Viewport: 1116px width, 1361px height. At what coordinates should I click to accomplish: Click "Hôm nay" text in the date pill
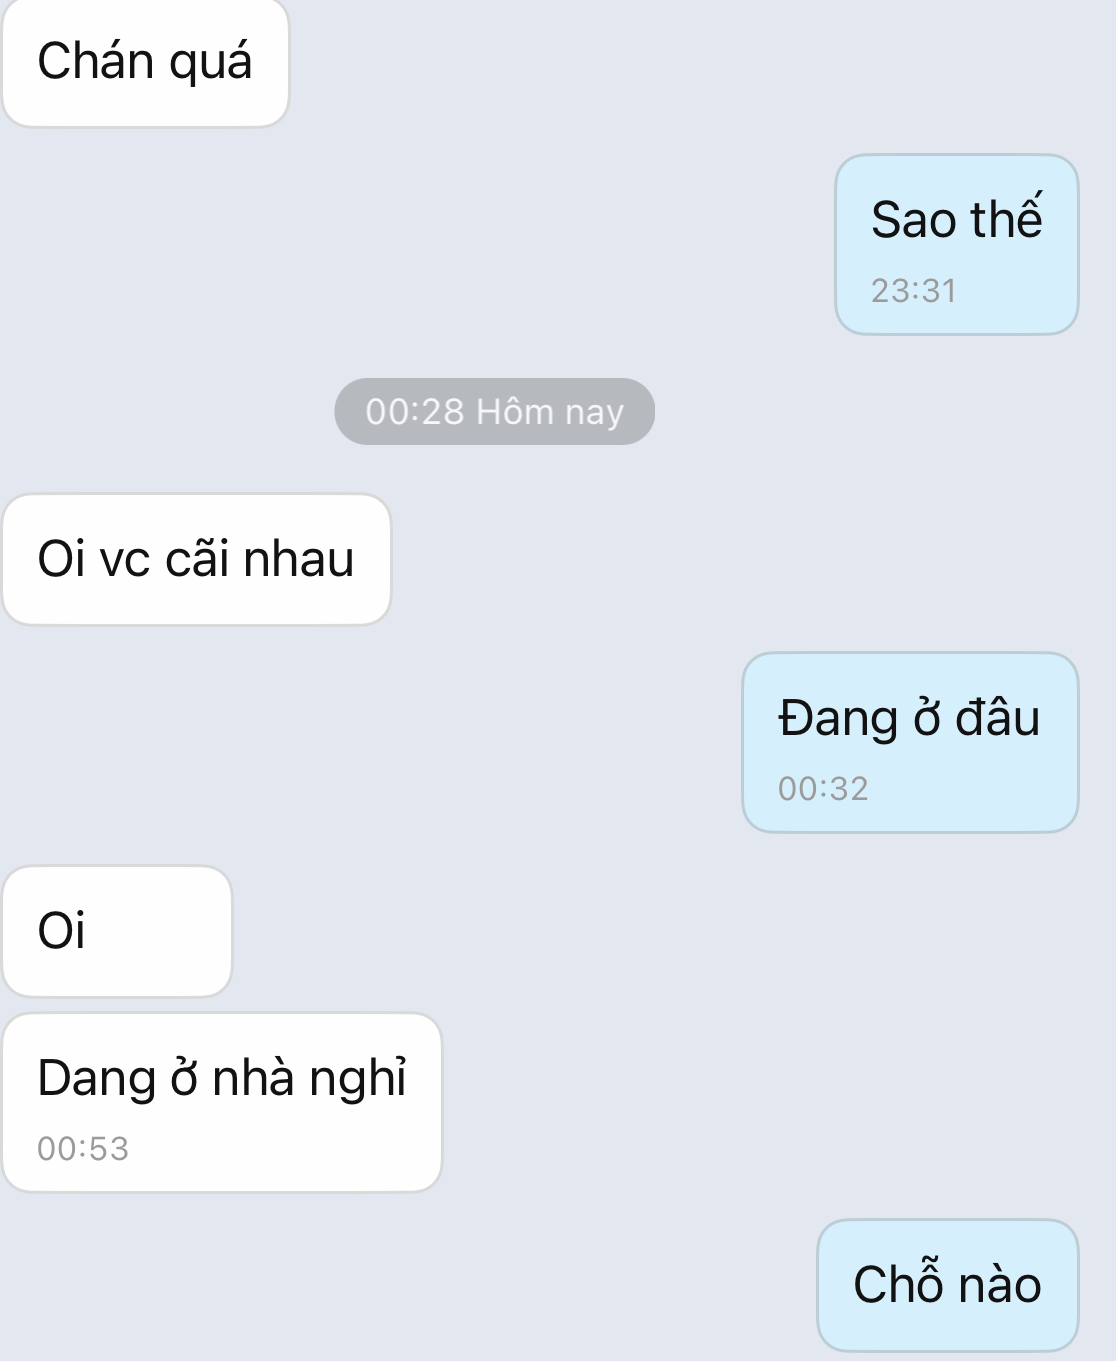click(549, 412)
